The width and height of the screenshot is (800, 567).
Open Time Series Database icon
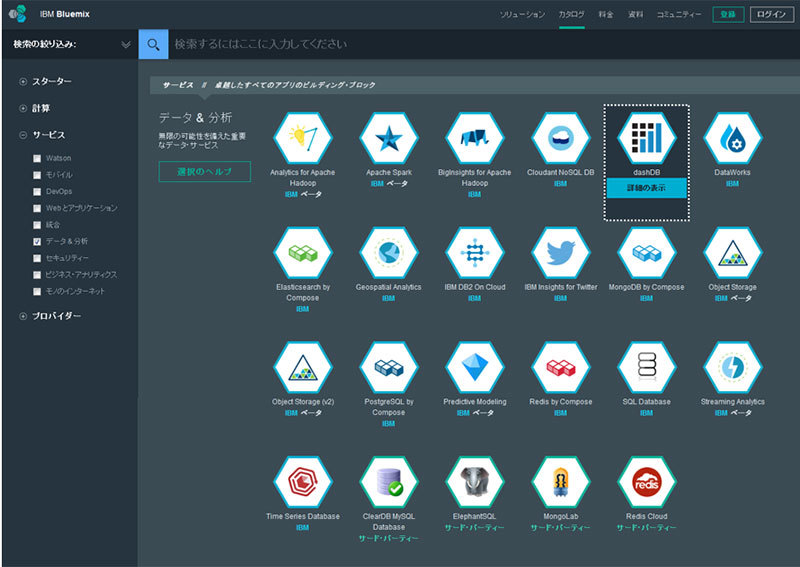(x=303, y=482)
